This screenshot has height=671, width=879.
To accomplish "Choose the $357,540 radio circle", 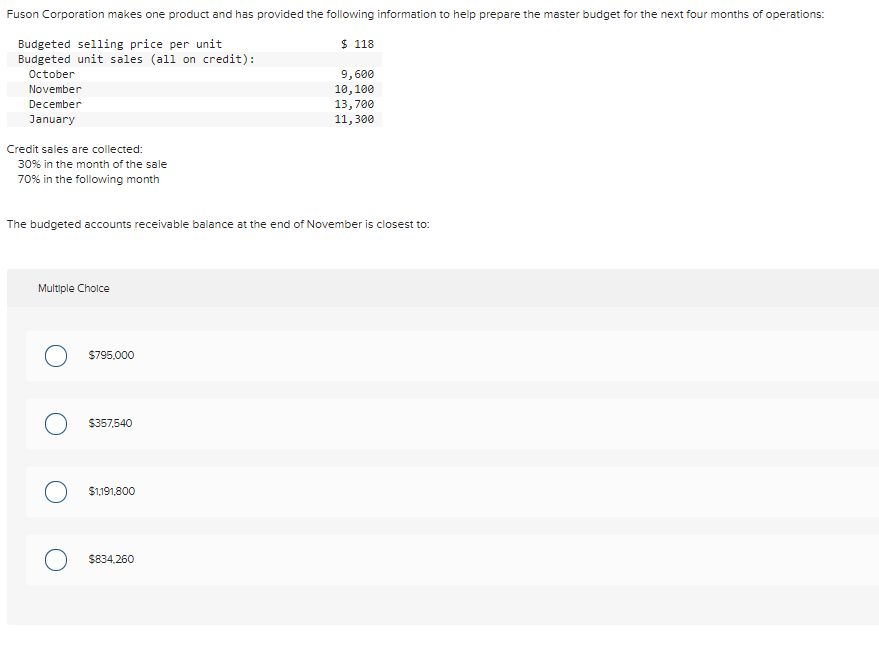I will 56,424.
